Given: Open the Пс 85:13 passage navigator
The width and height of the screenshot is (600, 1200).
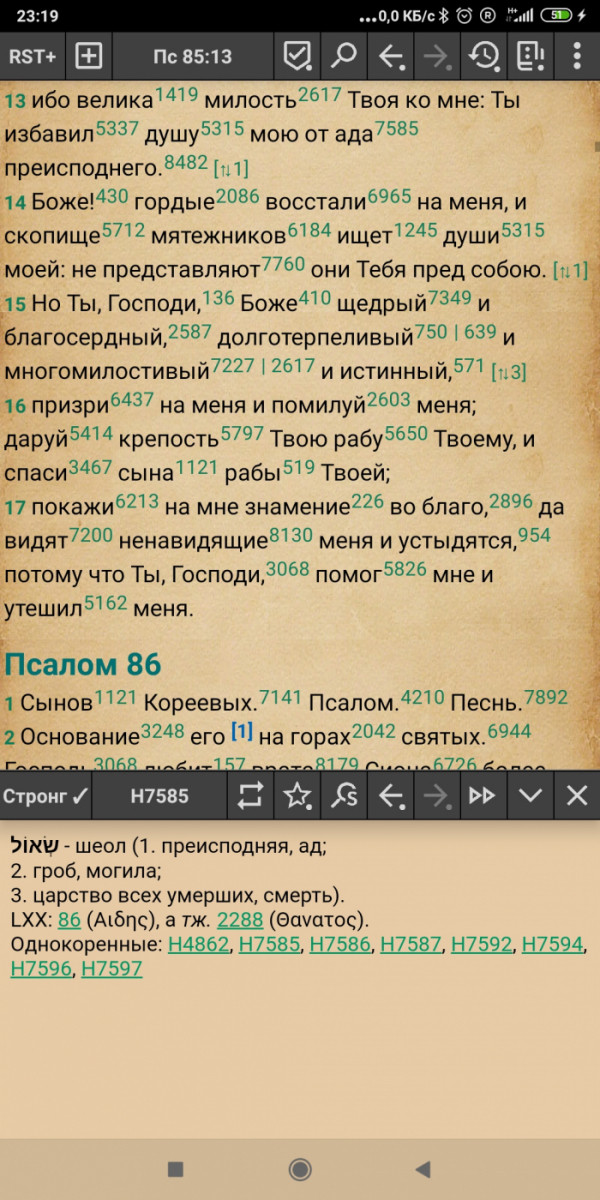Looking at the screenshot, I should tap(192, 56).
